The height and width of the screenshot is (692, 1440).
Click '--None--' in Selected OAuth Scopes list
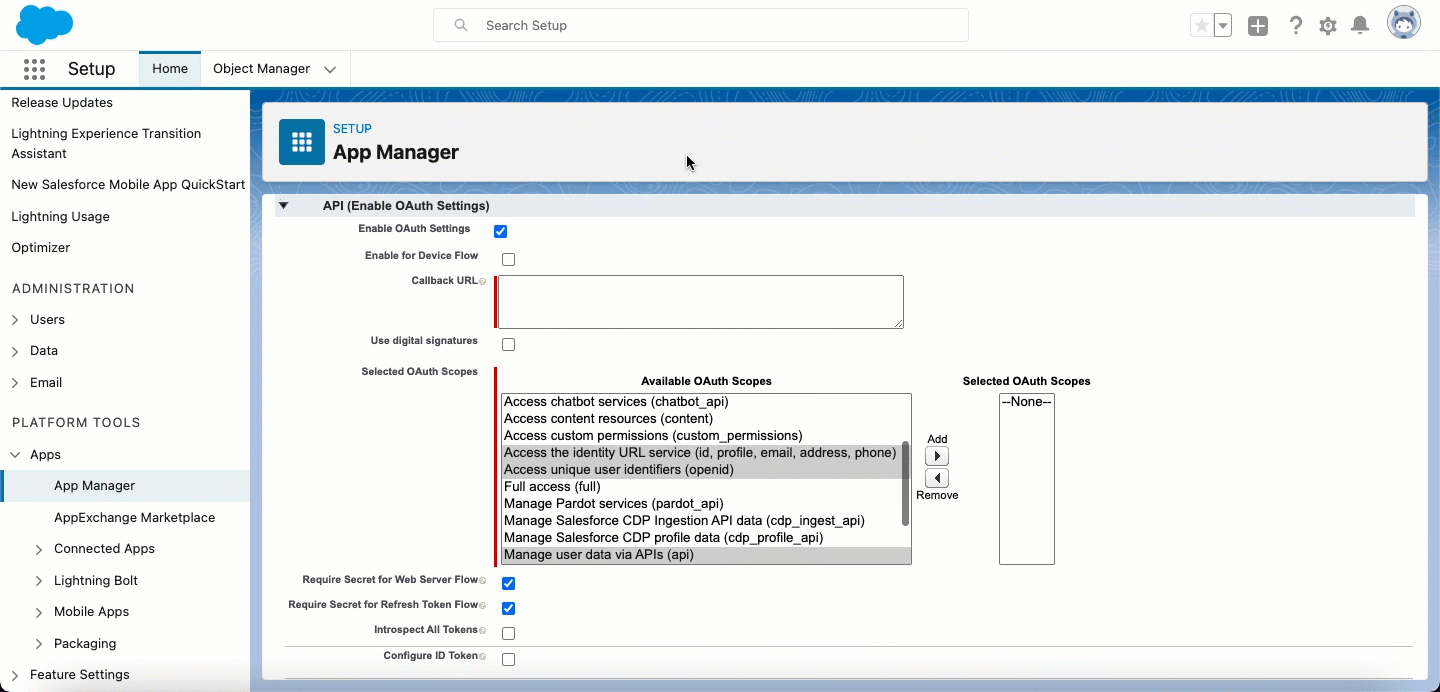pyautogui.click(x=1027, y=402)
